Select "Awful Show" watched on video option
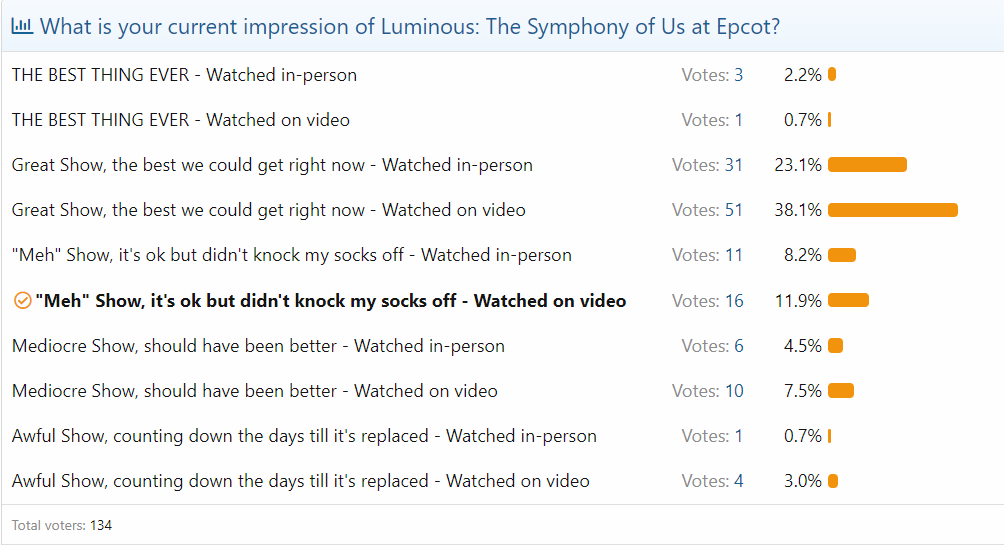The width and height of the screenshot is (1004, 545). click(x=300, y=481)
